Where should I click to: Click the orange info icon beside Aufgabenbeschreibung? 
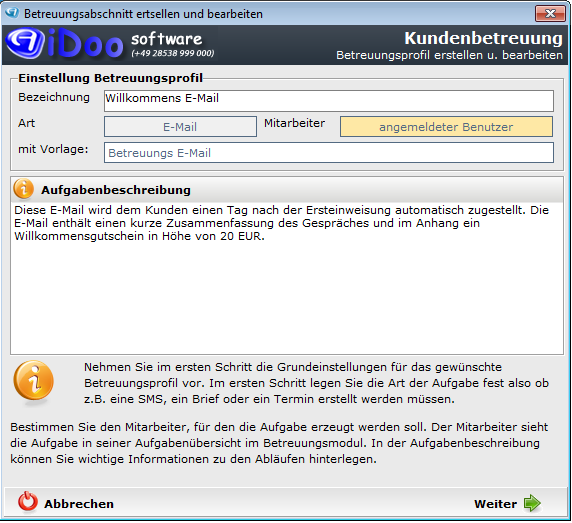coord(24,189)
